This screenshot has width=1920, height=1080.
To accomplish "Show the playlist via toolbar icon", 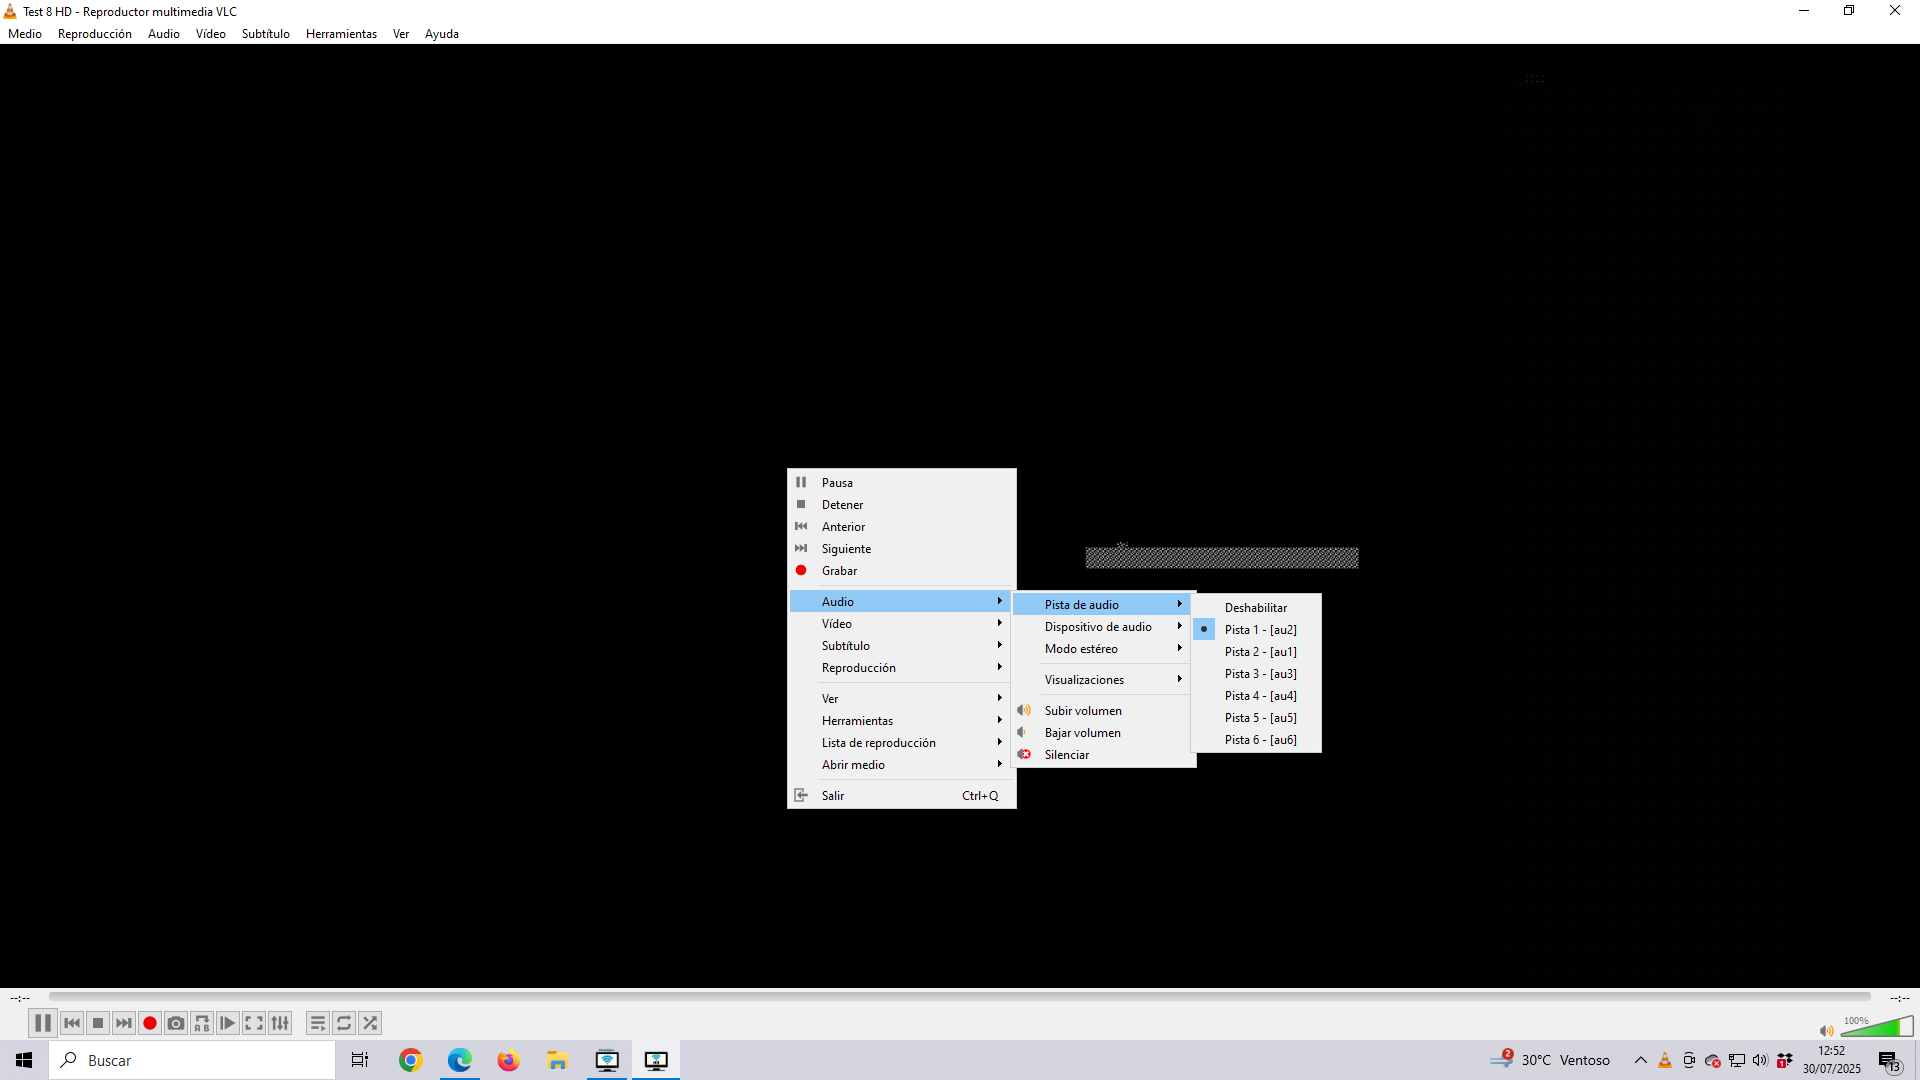I will pos(318,1023).
